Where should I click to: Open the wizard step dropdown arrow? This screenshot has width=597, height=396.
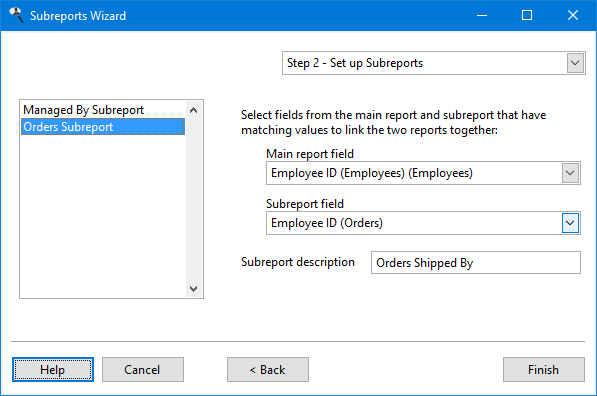click(575, 63)
